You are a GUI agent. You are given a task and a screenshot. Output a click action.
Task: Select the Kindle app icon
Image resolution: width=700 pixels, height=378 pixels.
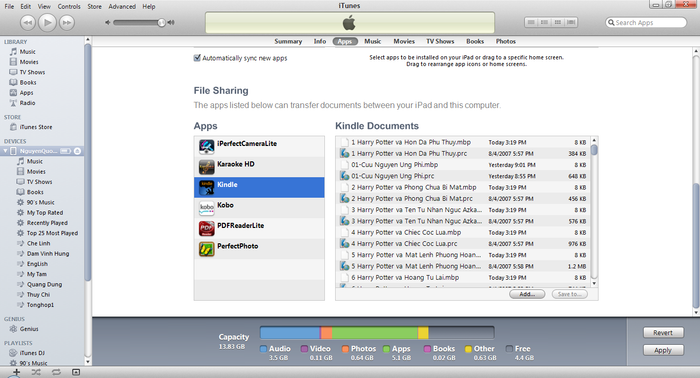(207, 187)
